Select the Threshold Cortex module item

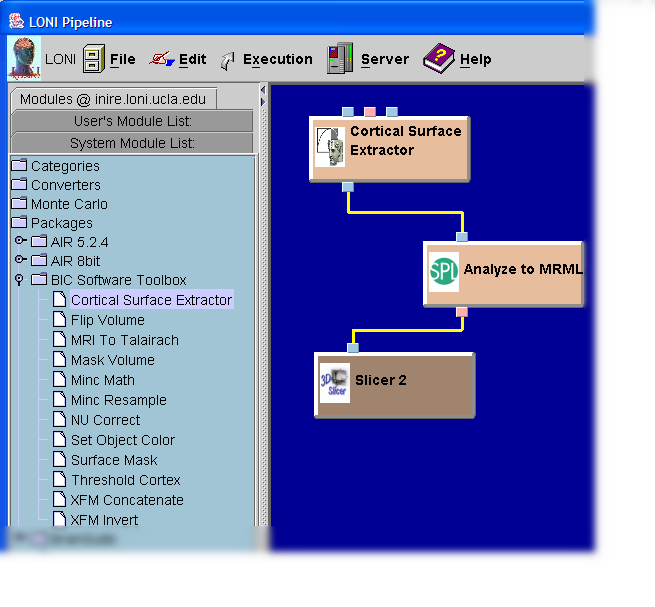125,480
